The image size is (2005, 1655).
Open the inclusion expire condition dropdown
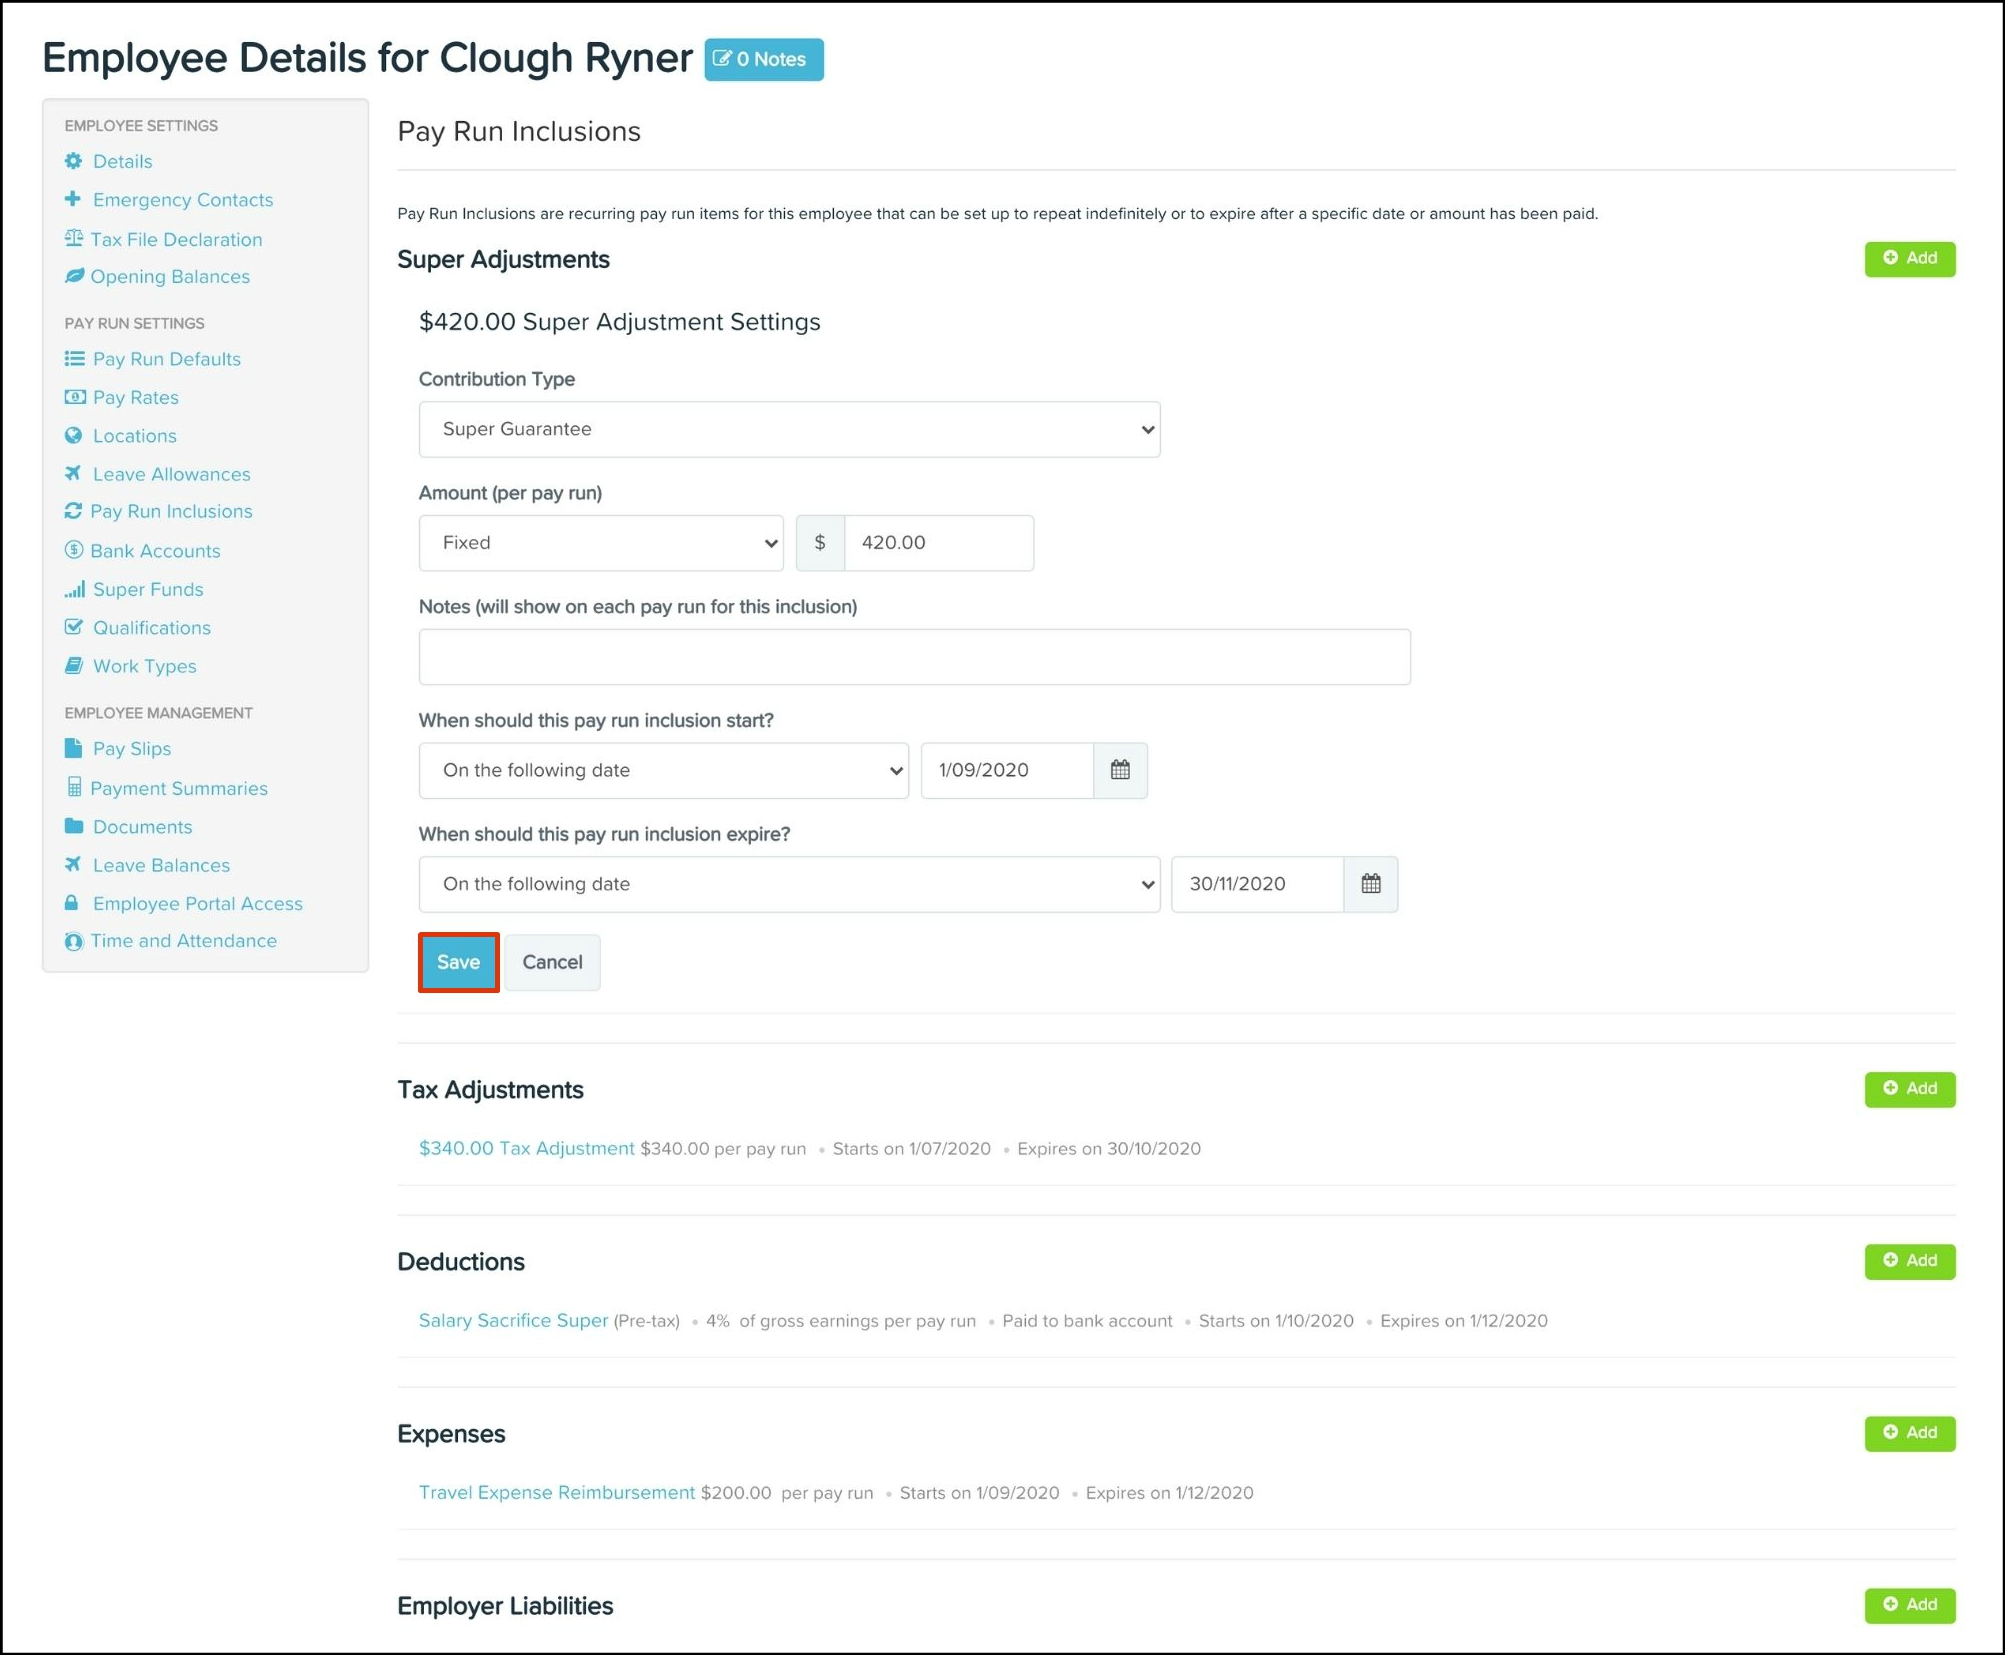pyautogui.click(x=789, y=884)
